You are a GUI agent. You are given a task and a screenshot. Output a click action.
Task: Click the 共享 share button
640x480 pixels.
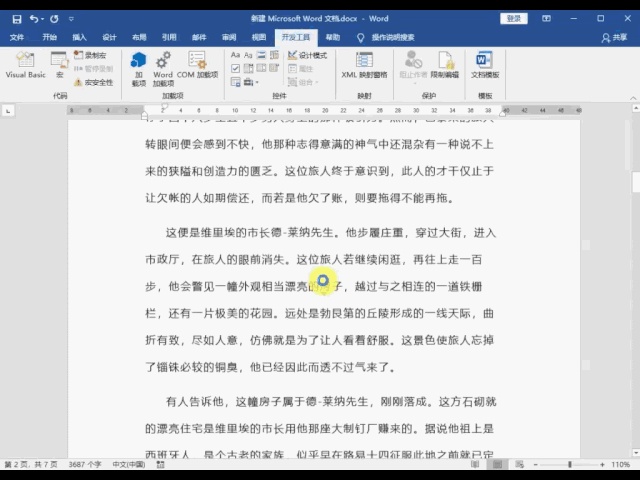(x=614, y=38)
